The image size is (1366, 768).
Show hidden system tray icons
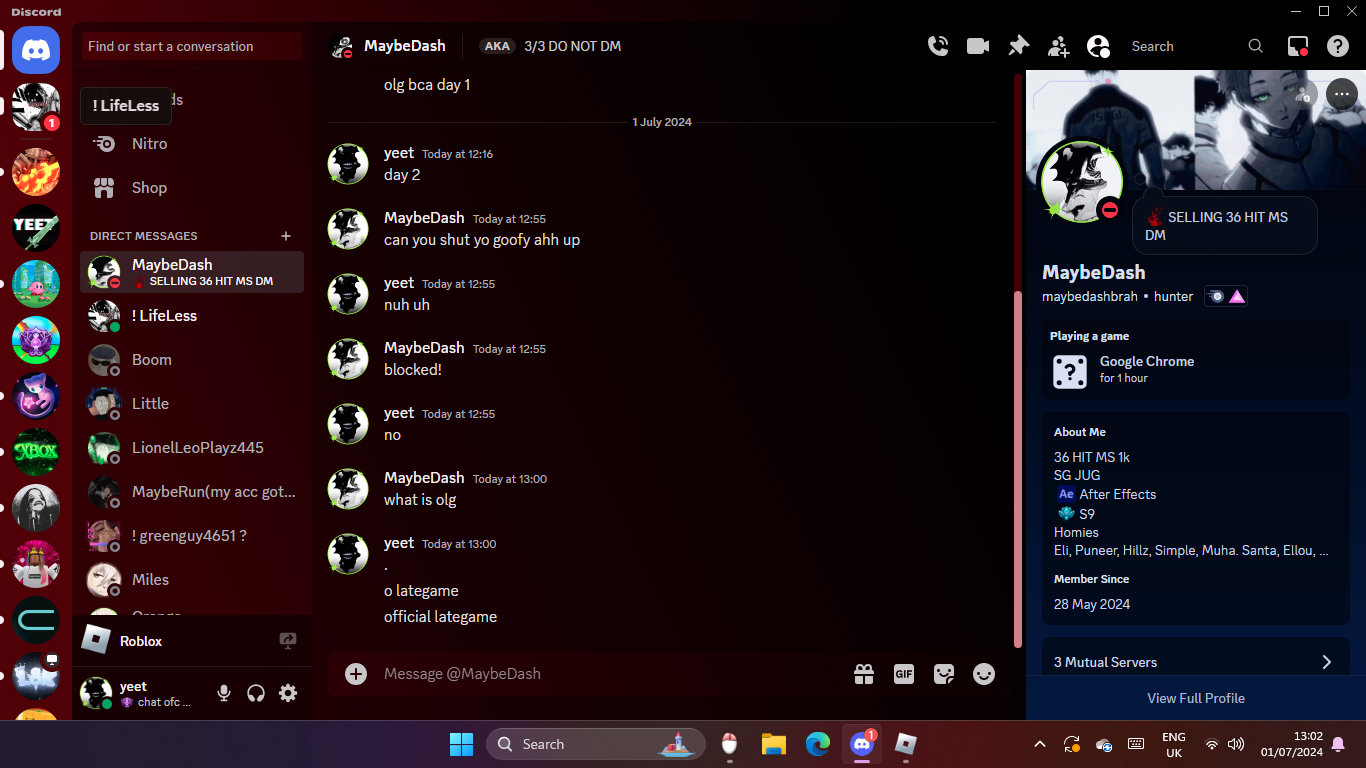point(1039,744)
